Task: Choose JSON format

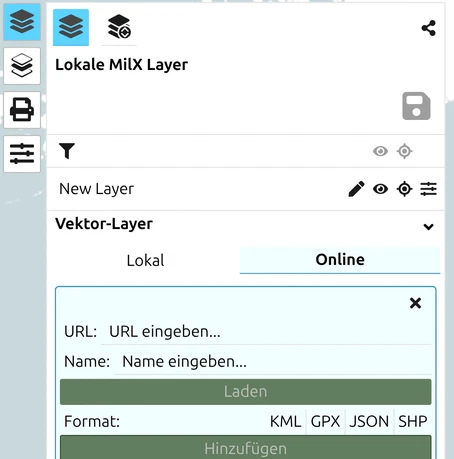Action: (369, 421)
